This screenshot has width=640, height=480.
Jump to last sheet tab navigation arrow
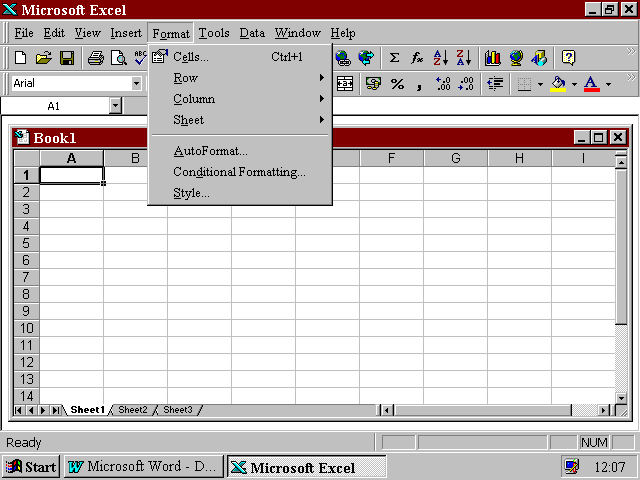56,410
